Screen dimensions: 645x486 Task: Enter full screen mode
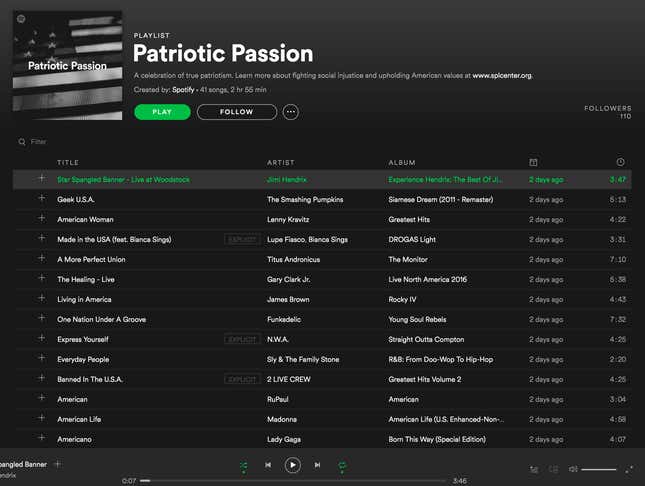pos(629,469)
